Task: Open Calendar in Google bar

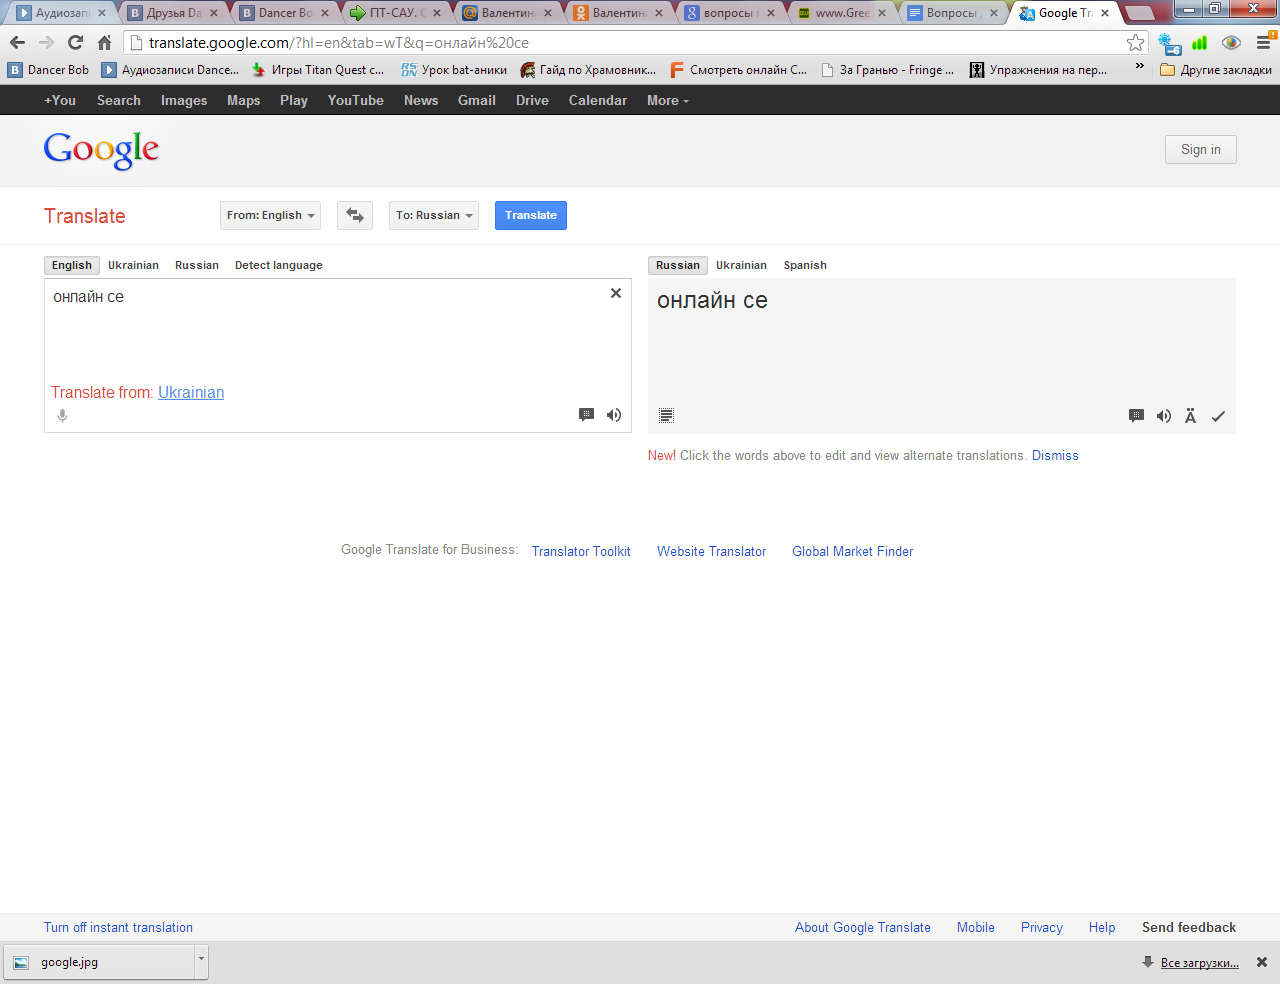Action: [598, 100]
